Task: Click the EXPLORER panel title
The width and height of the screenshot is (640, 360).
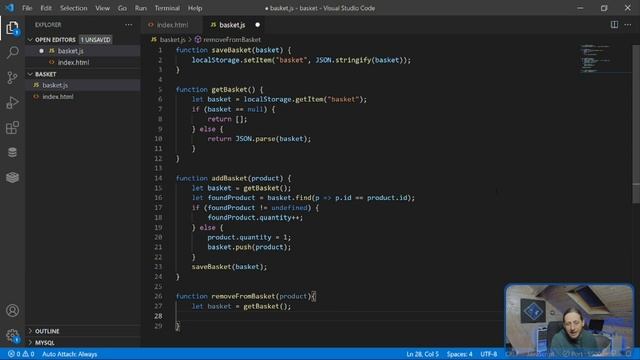Action: [48, 25]
